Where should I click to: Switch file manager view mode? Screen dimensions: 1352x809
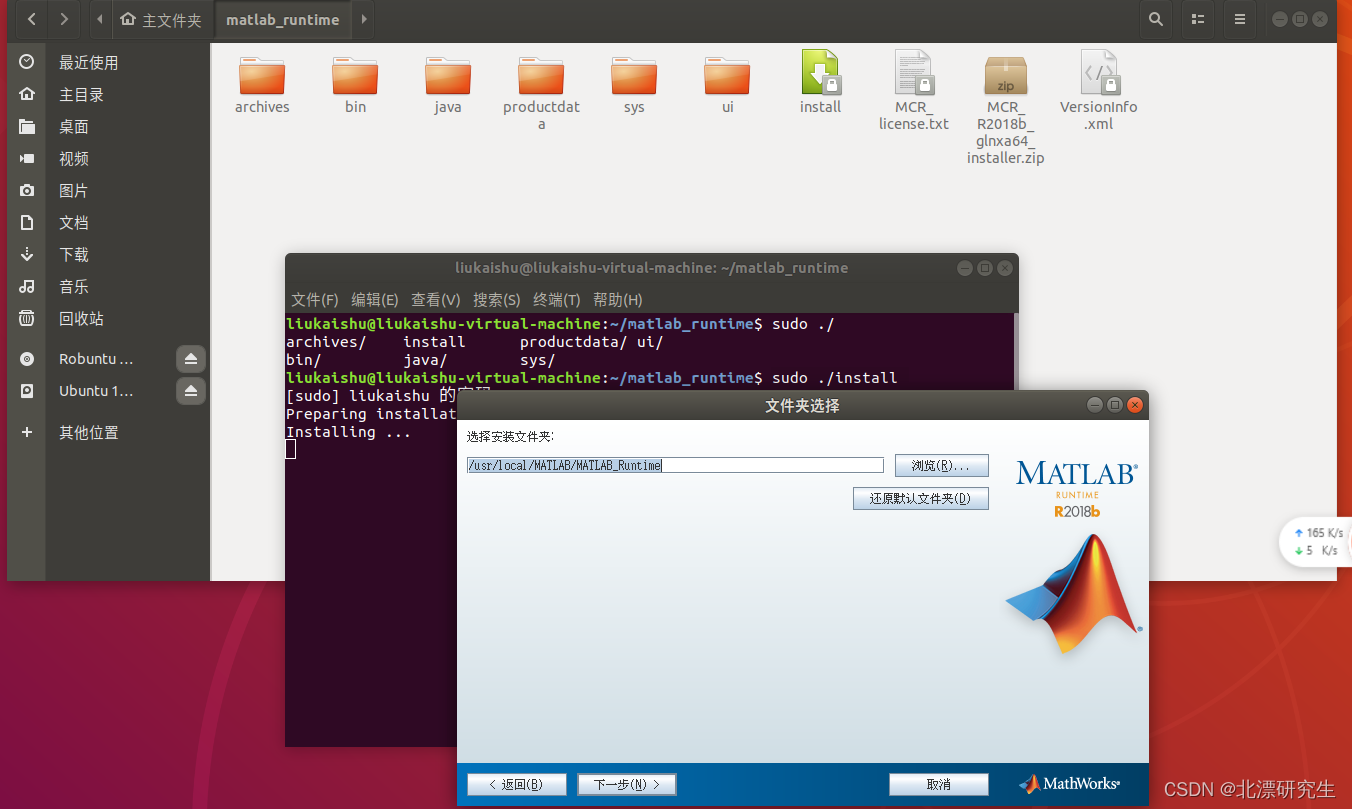point(1198,19)
